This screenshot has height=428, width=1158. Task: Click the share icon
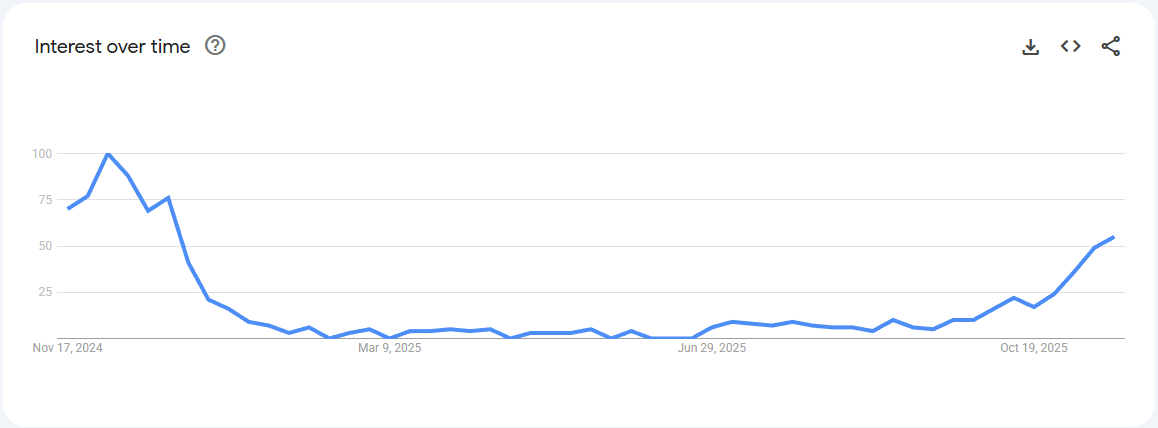[1111, 46]
